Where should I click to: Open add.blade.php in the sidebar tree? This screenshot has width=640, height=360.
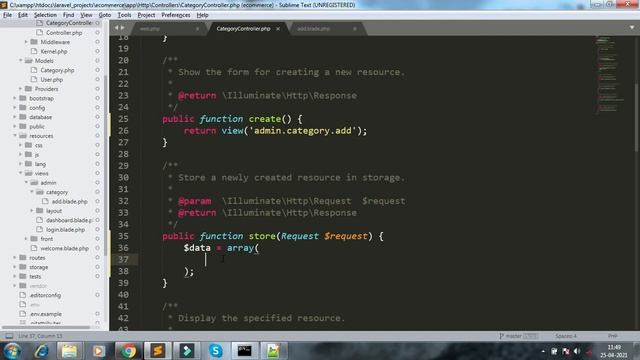point(69,201)
